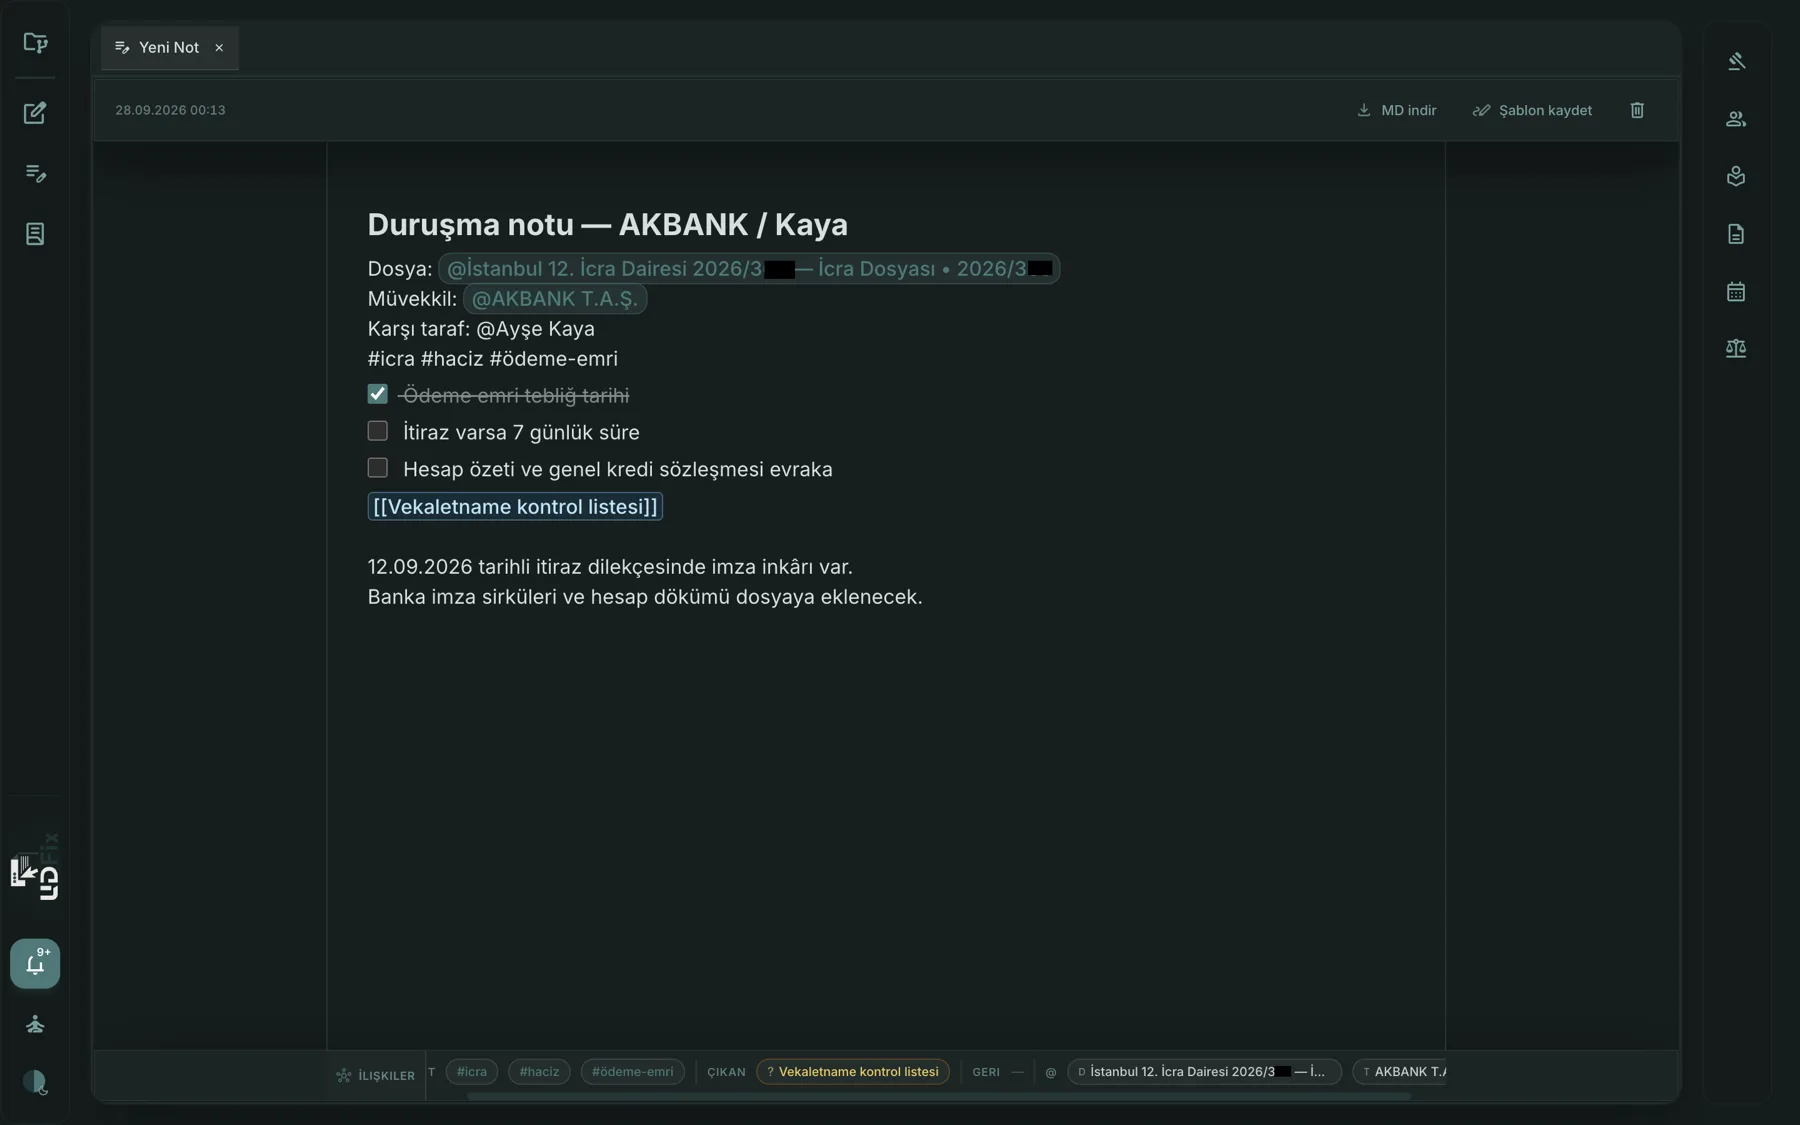This screenshot has height=1125, width=1800.
Task: Click the text '@Ayşe Kaya'
Action: (x=535, y=329)
